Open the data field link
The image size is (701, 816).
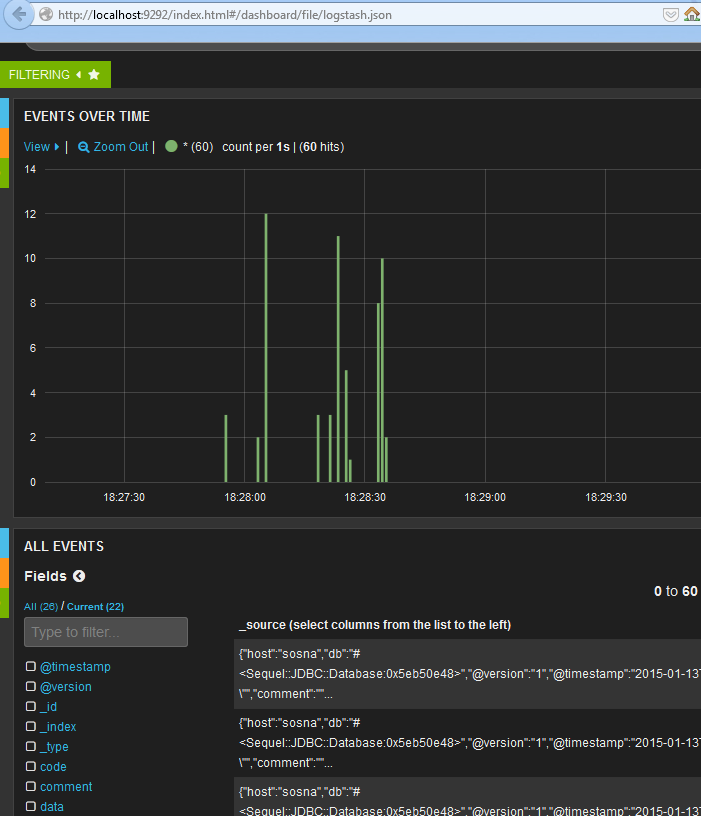(52, 807)
